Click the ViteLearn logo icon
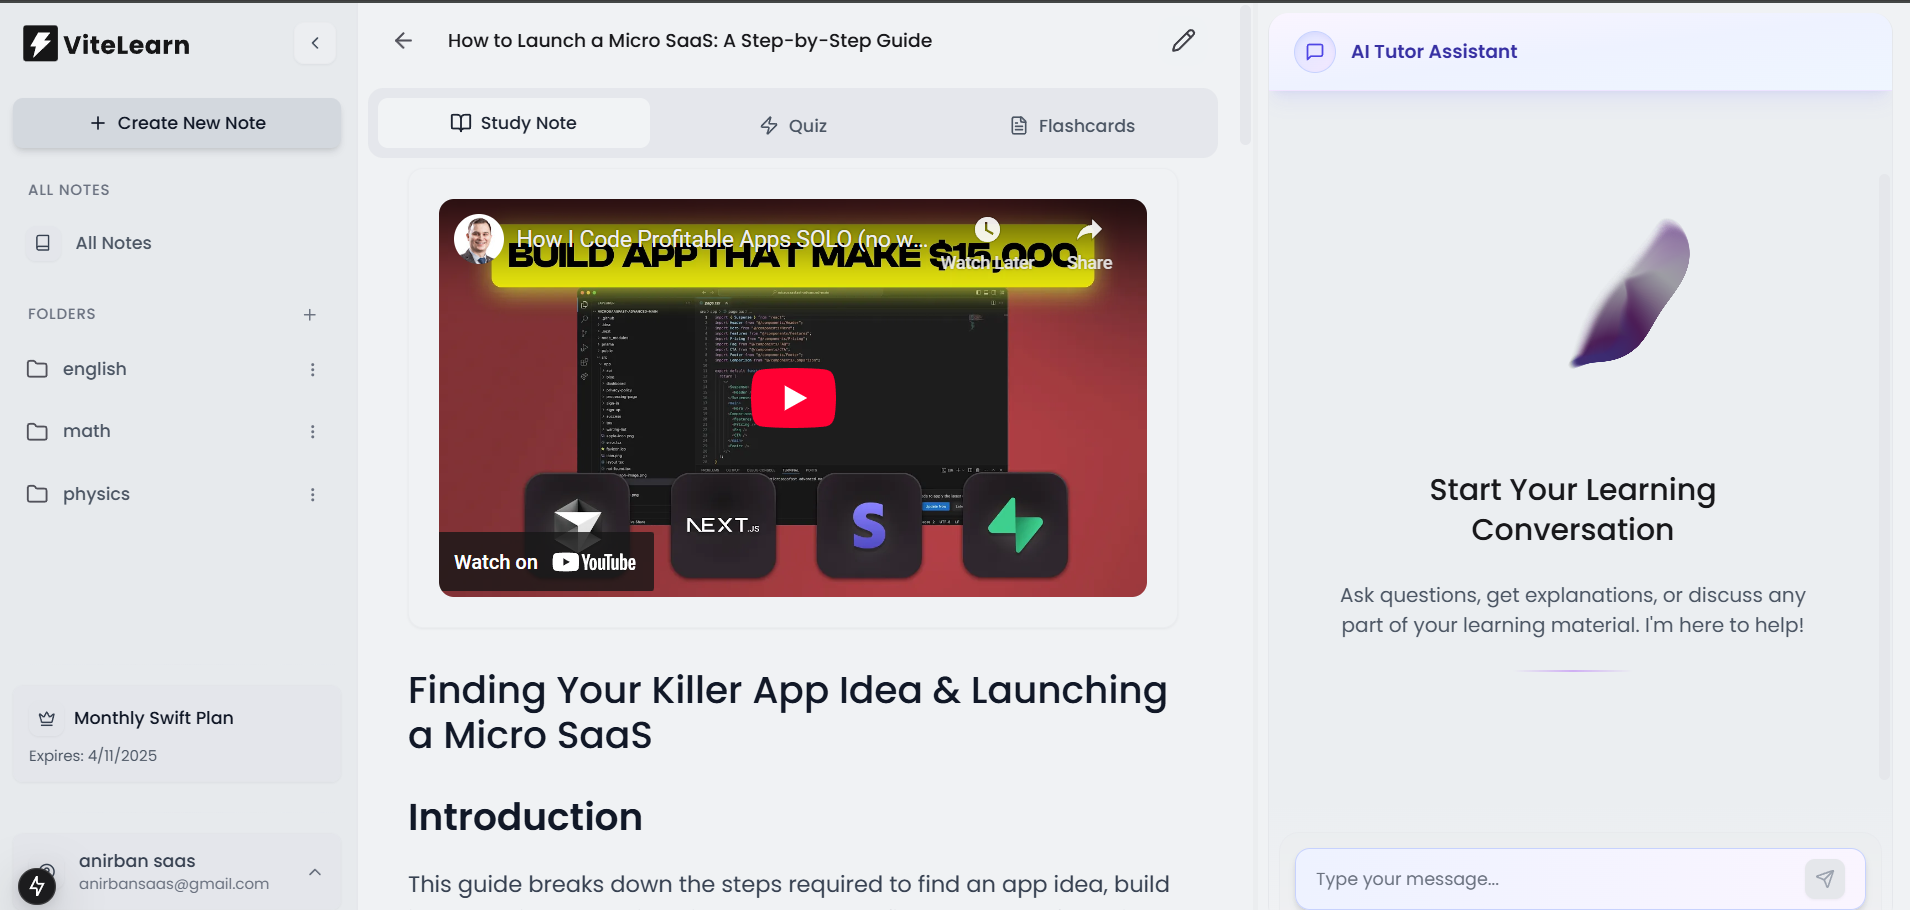 pos(41,44)
